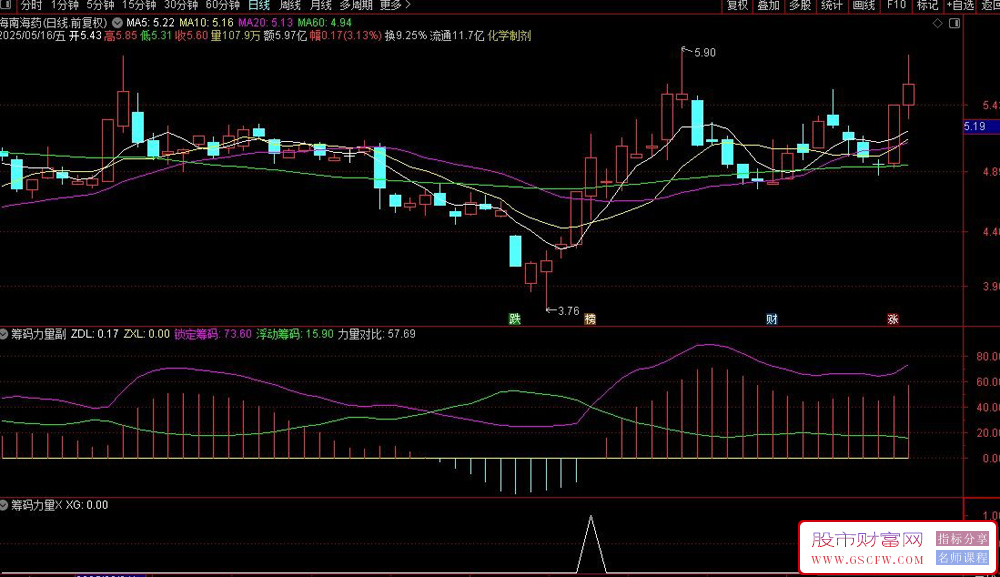Viewport: 1000px width, 577px height.
Task: Click the diamond icon in chart header
Action: (938, 23)
